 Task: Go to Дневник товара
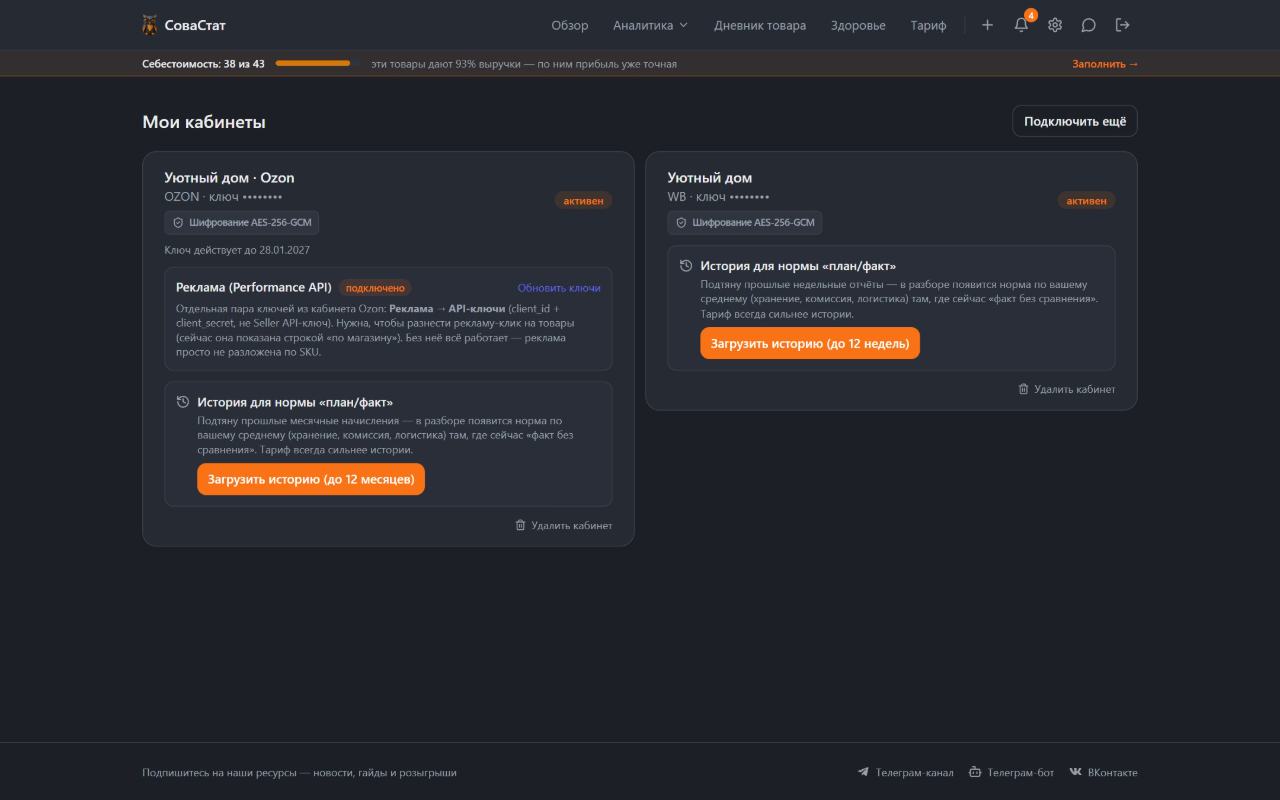(760, 25)
